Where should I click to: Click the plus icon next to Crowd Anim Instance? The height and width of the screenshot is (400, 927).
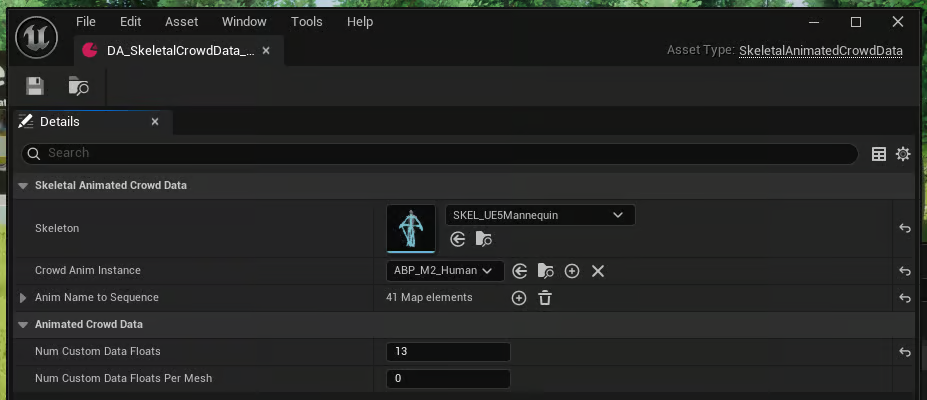[x=572, y=271]
